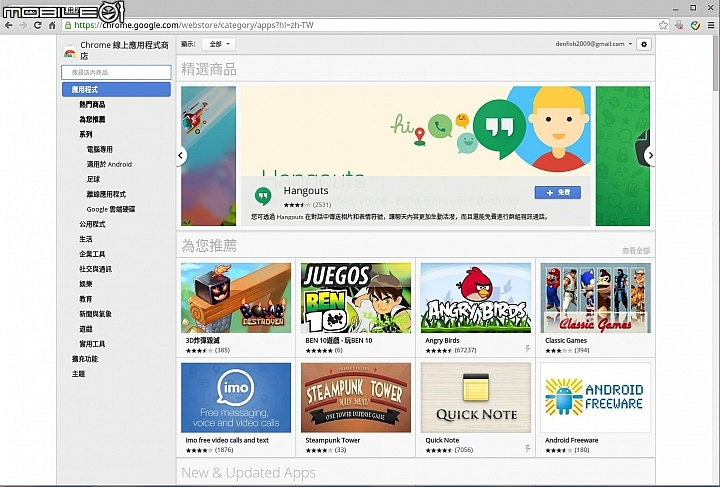Open the 離線應用程式 collection
Image resolution: width=720 pixels, height=487 pixels.
[x=106, y=194]
